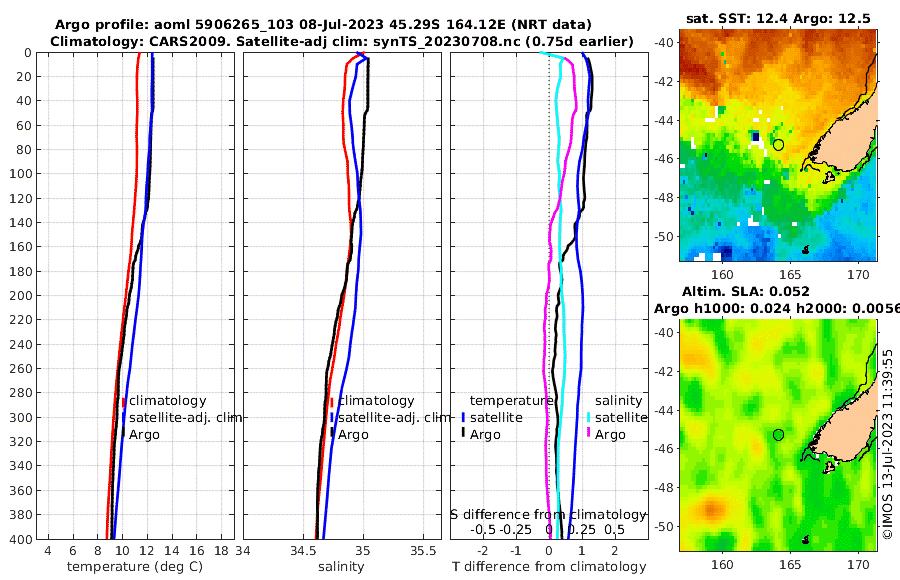The width and height of the screenshot is (900, 580).
Task: Click magenta salinity Argo legend swatch
Action: [x=588, y=435]
